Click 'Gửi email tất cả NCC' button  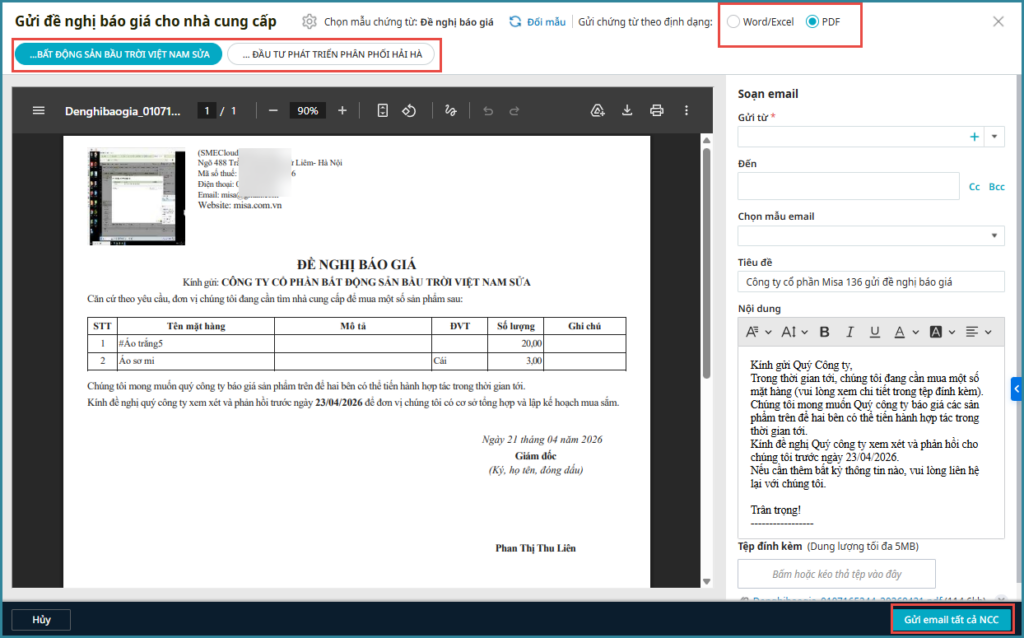pyautogui.click(x=950, y=619)
